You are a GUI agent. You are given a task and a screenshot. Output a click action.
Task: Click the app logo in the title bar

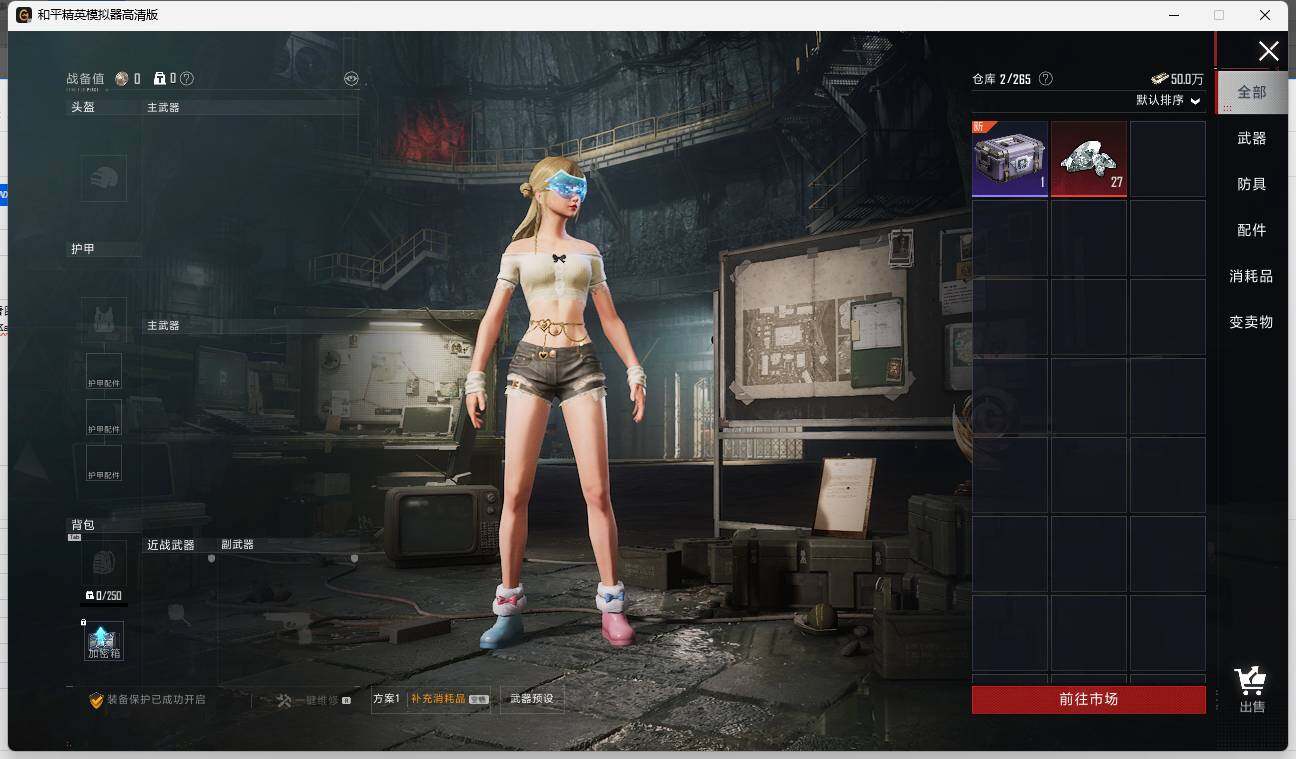pyautogui.click(x=23, y=15)
